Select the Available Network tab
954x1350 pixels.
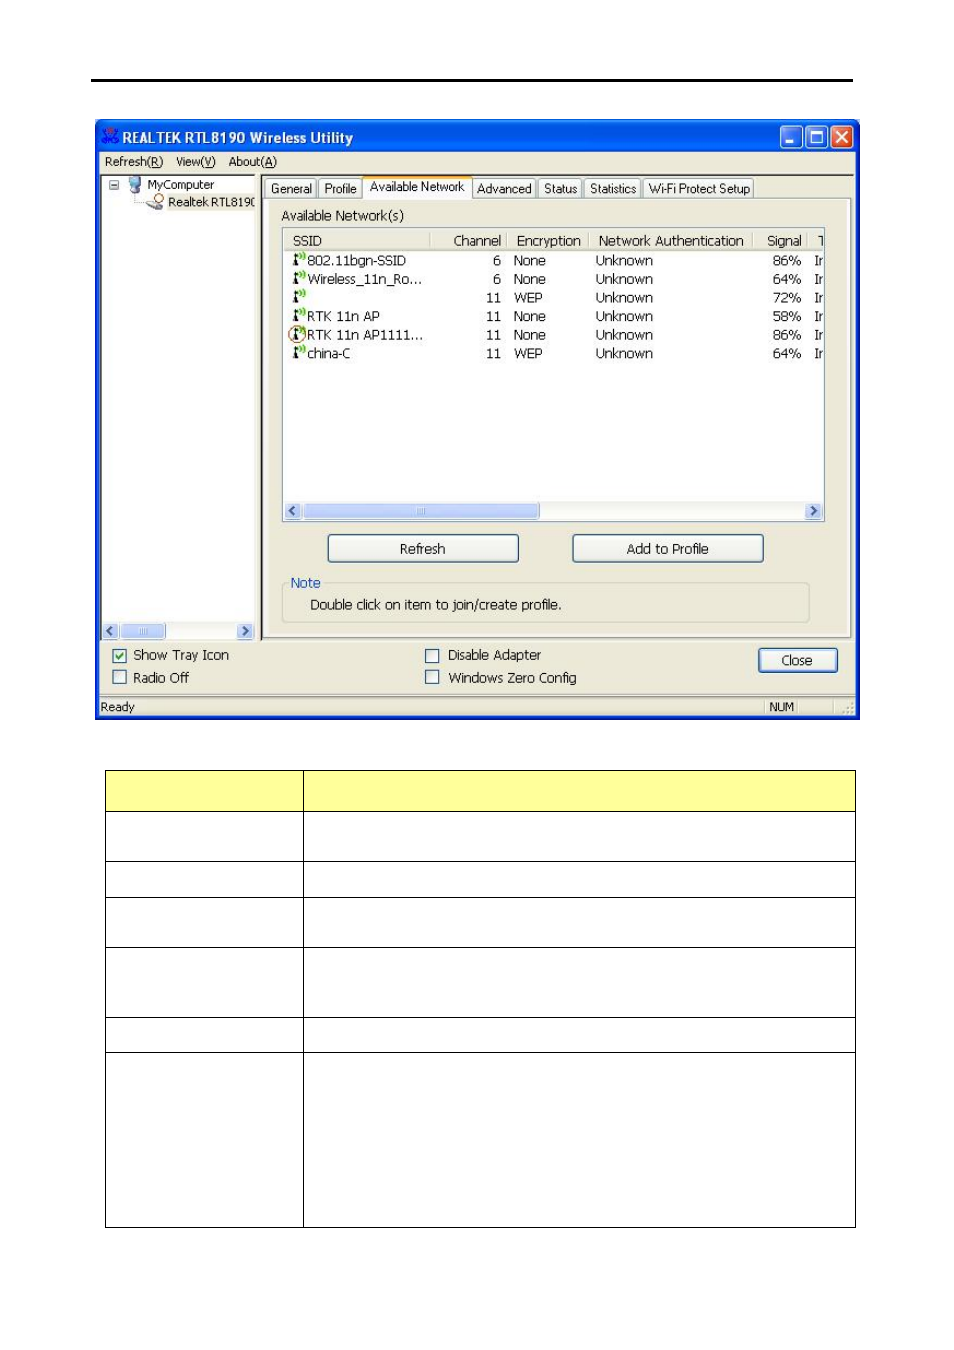click(x=417, y=187)
